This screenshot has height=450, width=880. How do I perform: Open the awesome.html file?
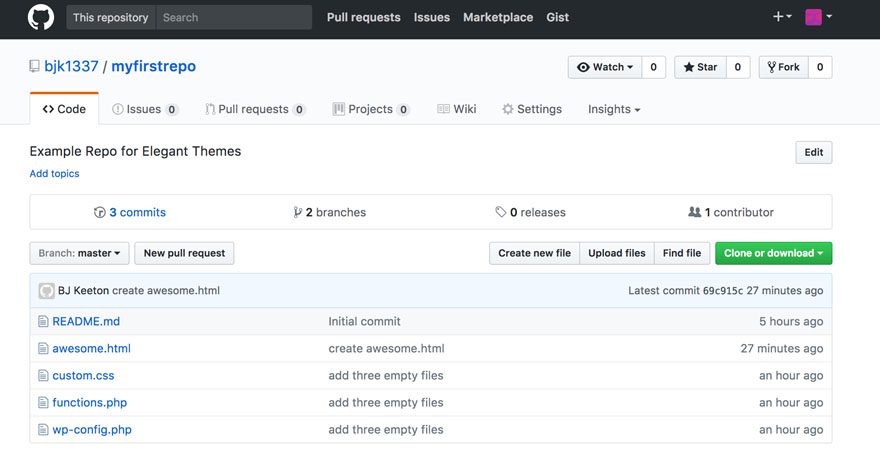pos(91,349)
